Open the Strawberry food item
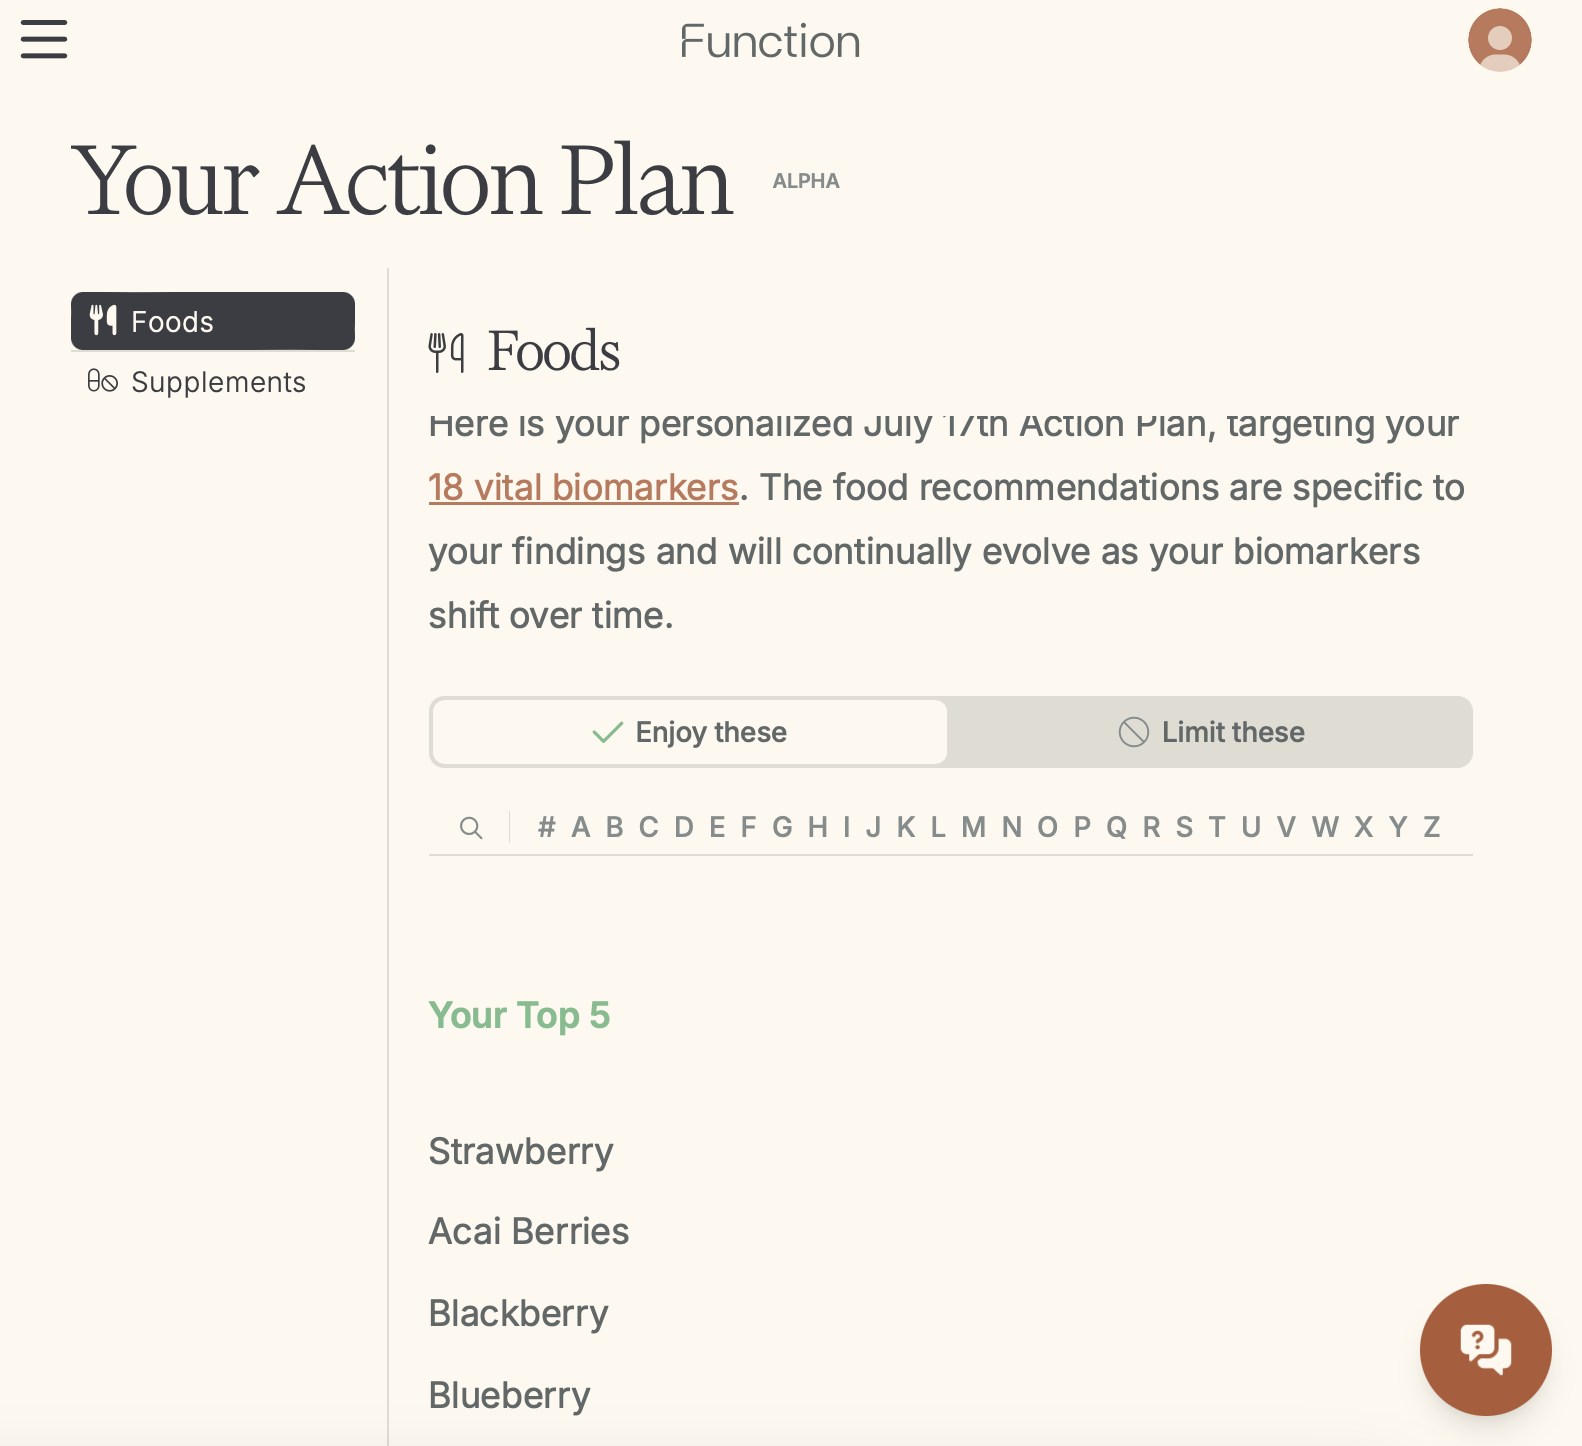Image resolution: width=1582 pixels, height=1446 pixels. (521, 1151)
